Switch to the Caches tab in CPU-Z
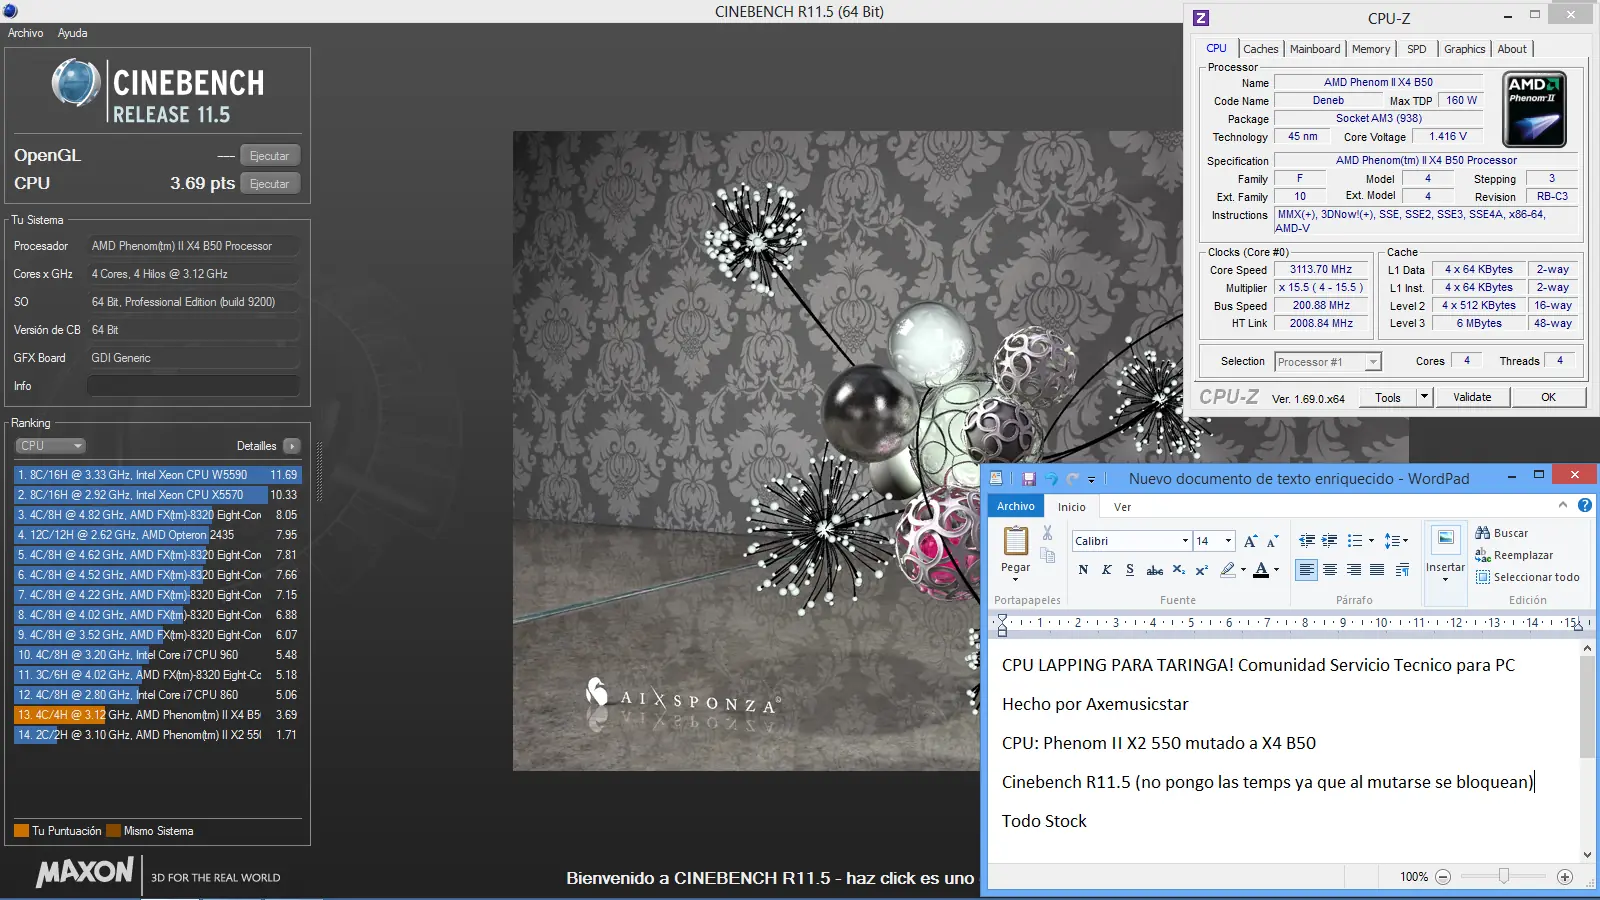The height and width of the screenshot is (900, 1600). [1260, 49]
